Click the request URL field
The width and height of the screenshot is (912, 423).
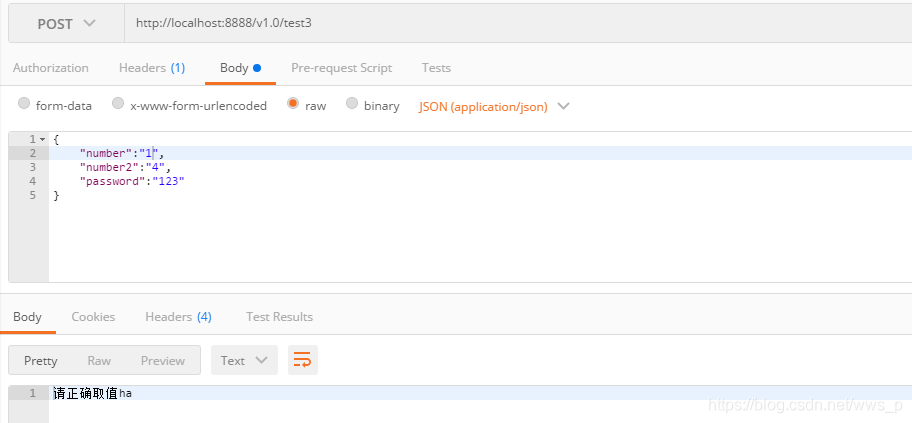[x=518, y=24]
